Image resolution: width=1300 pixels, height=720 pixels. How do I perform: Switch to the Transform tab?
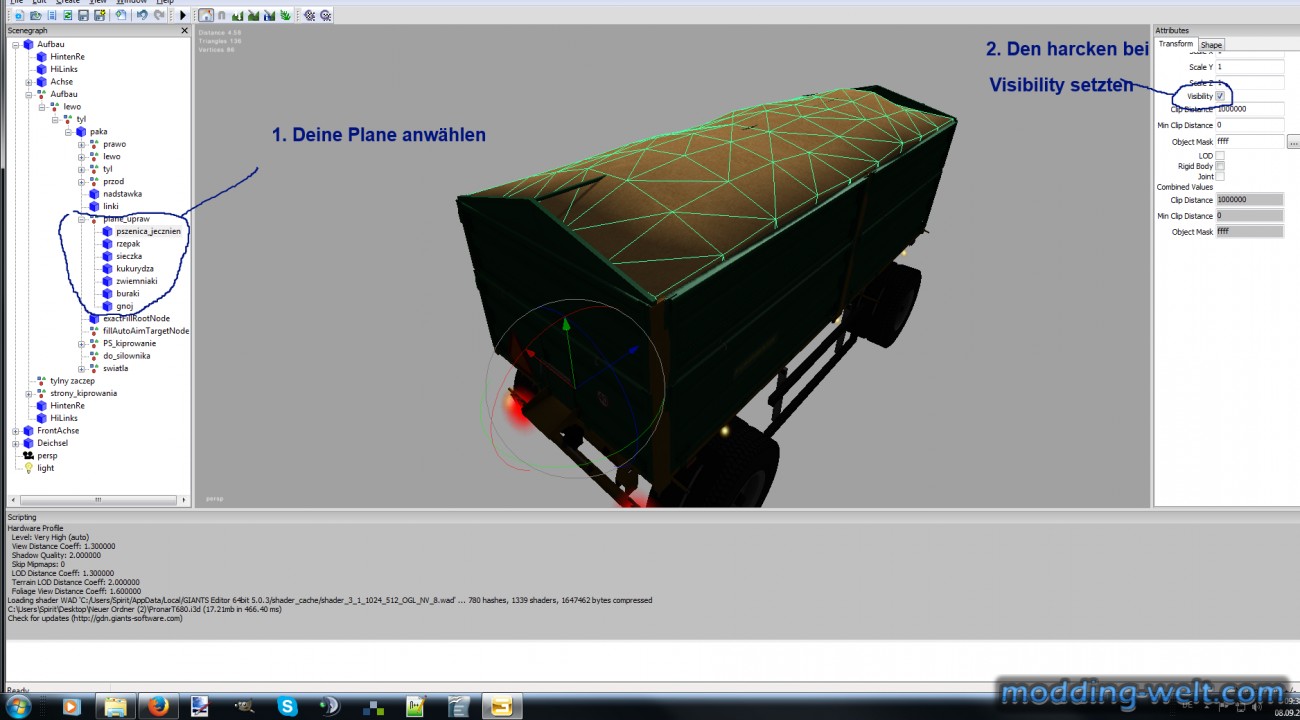1176,44
